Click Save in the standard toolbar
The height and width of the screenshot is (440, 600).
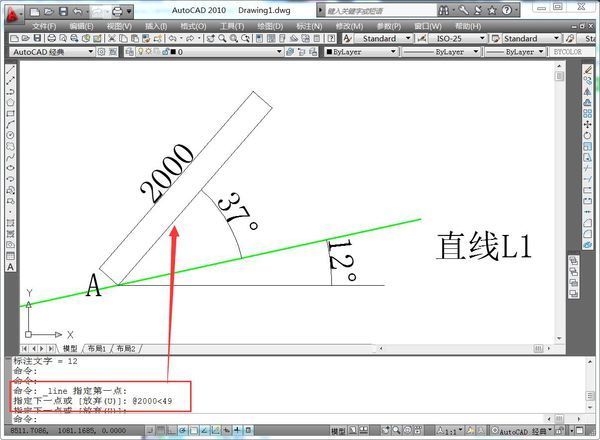pos(37,38)
